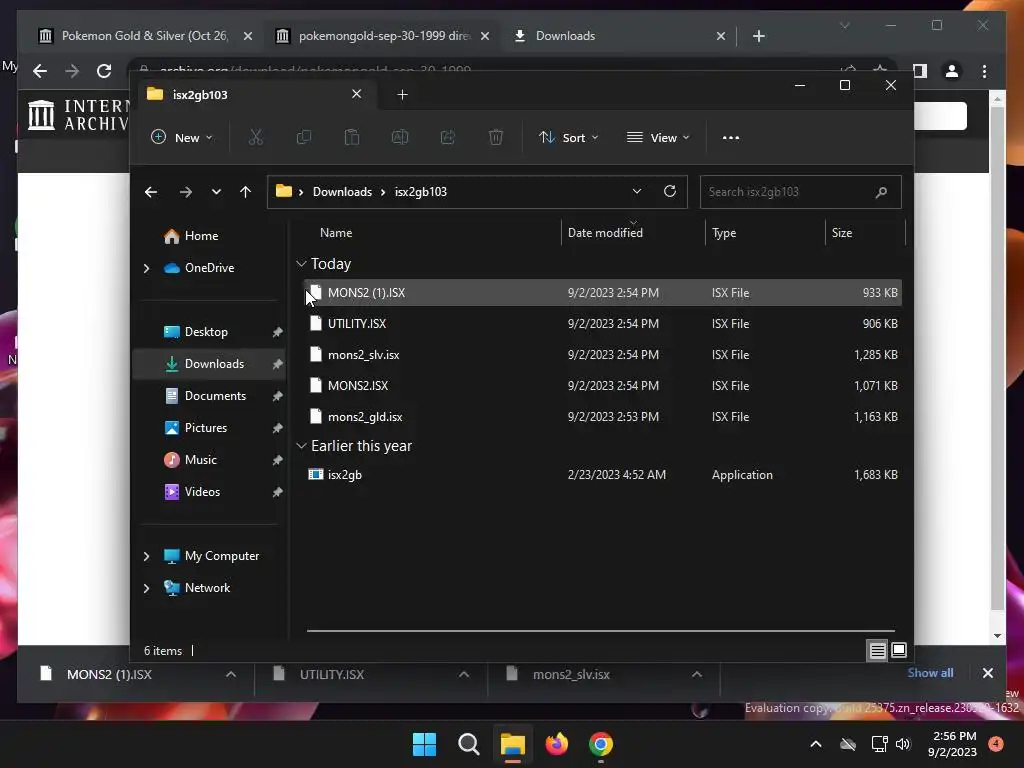Open Windows Start menu

424,744
